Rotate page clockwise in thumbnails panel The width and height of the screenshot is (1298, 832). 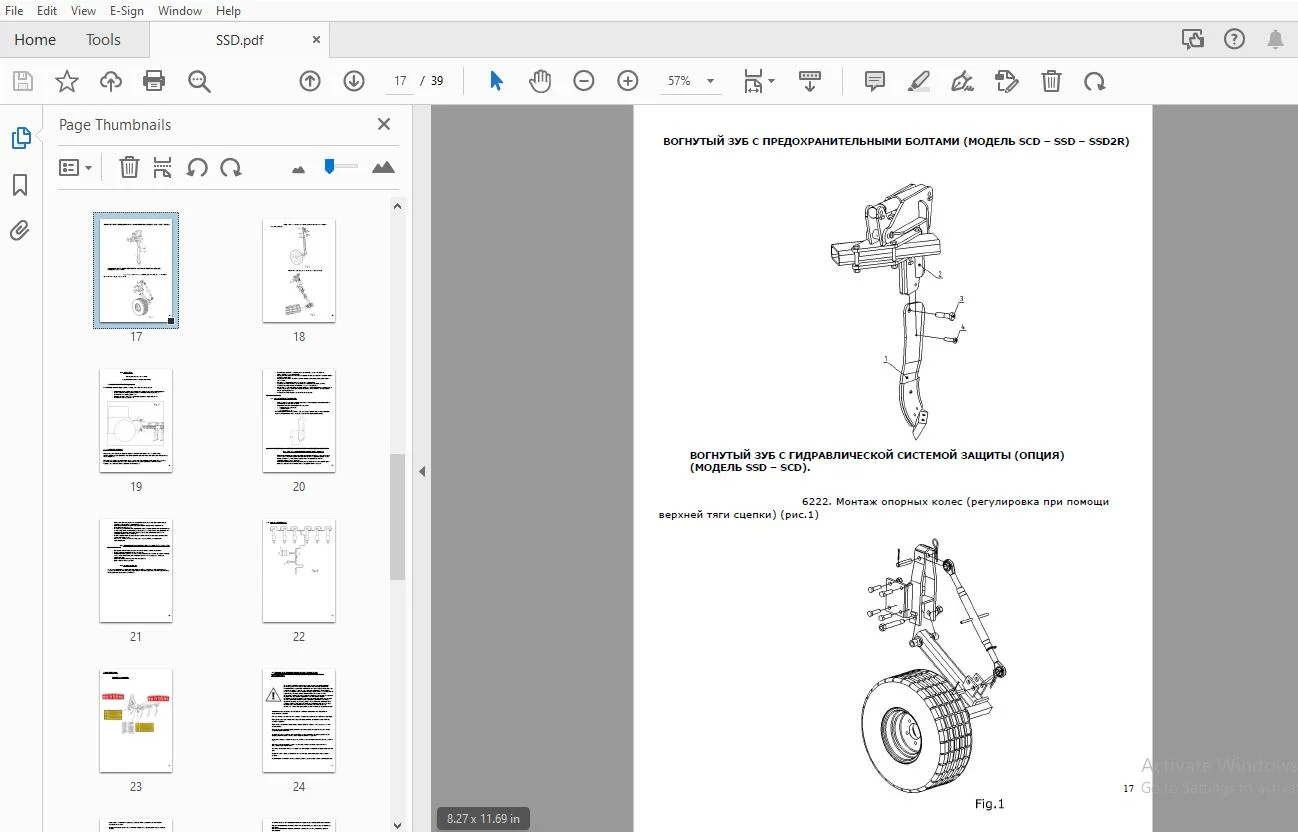[231, 167]
